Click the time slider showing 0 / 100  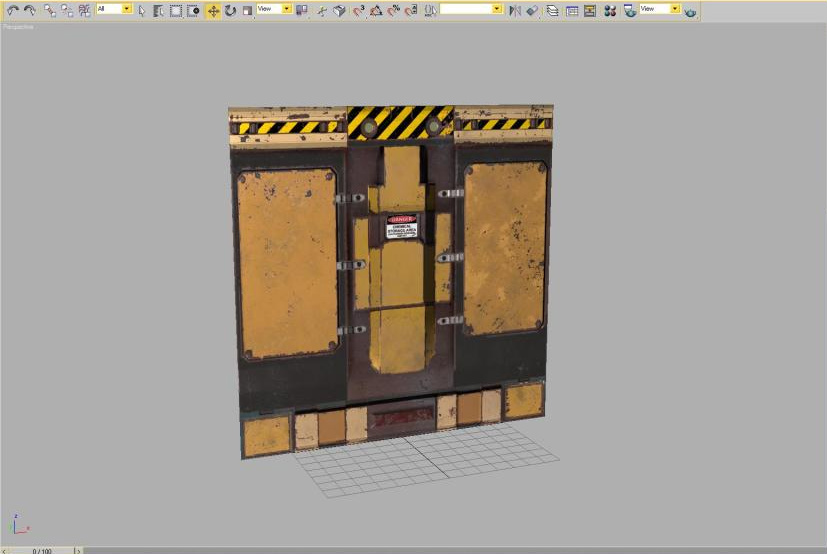41,550
